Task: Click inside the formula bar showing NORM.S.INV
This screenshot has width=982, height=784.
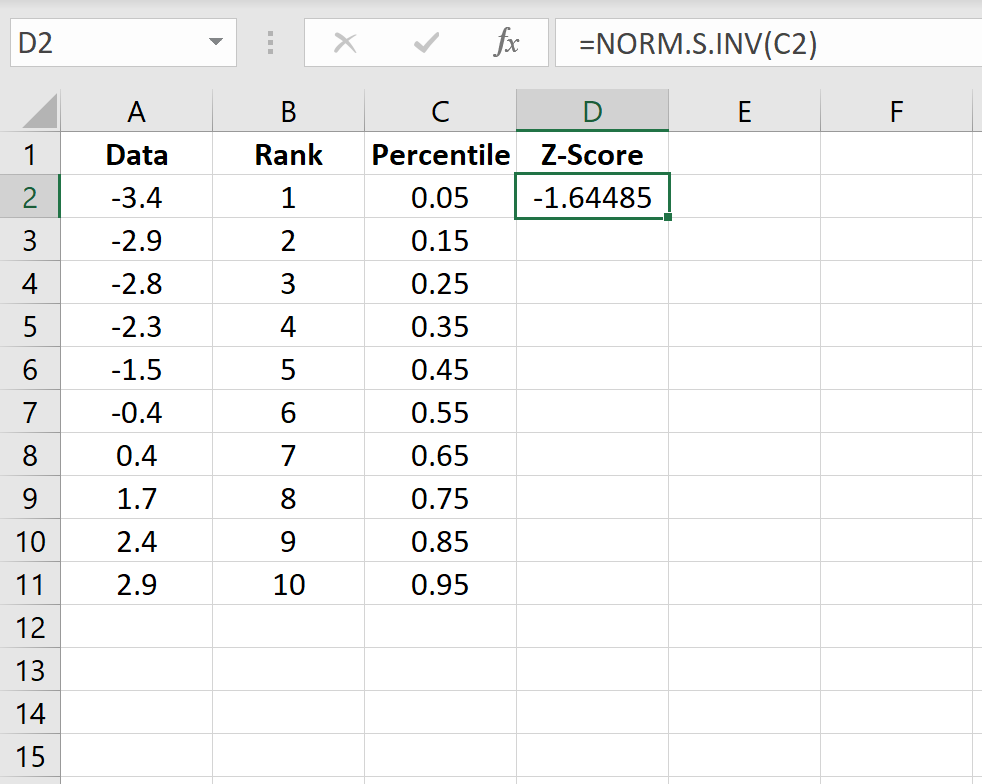Action: click(x=700, y=42)
